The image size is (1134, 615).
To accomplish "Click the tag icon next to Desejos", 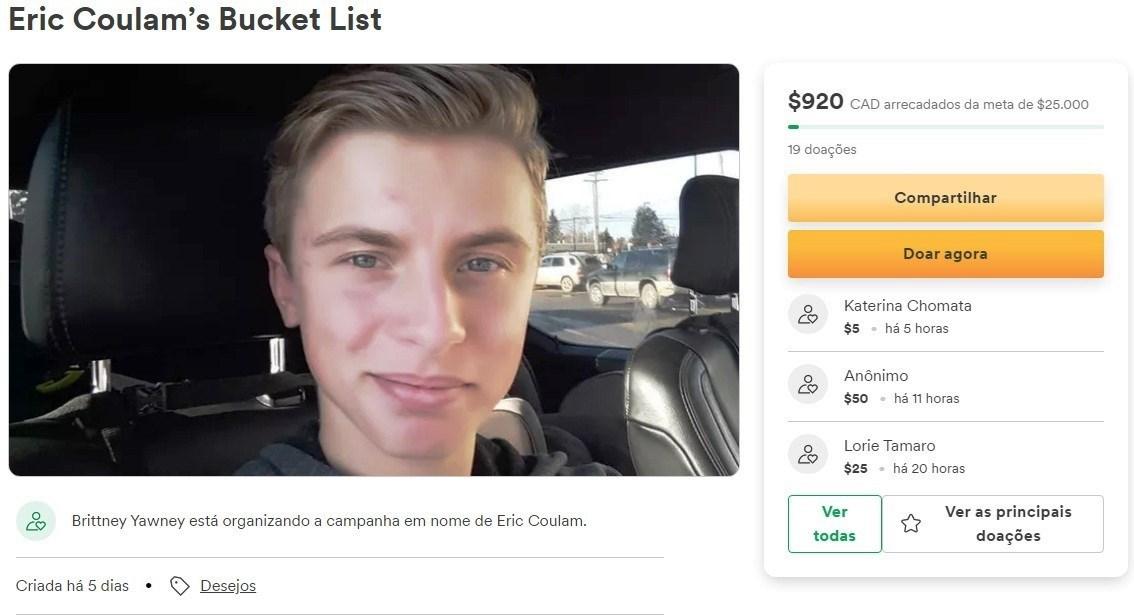I will (x=180, y=586).
